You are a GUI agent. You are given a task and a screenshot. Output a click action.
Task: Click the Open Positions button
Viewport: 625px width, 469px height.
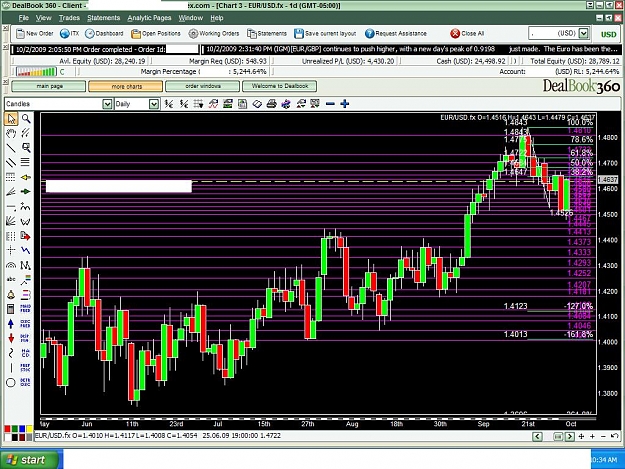pyautogui.click(x=156, y=33)
